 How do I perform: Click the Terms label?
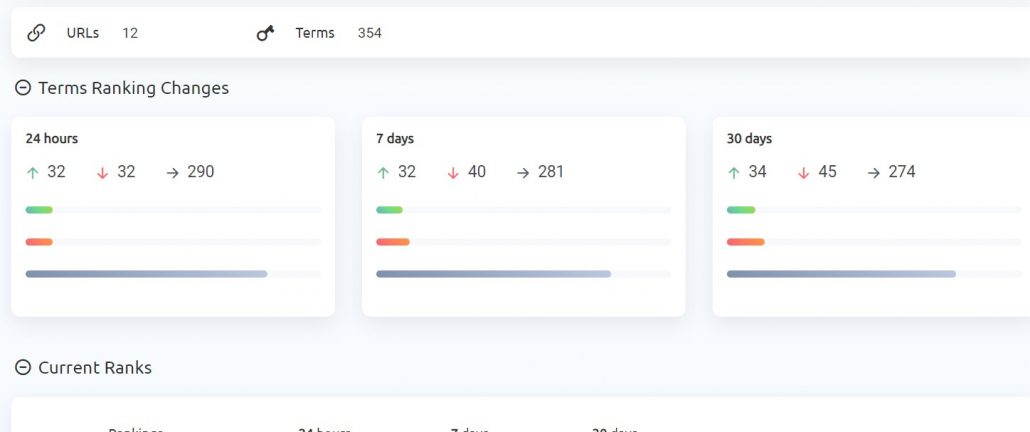tap(315, 33)
